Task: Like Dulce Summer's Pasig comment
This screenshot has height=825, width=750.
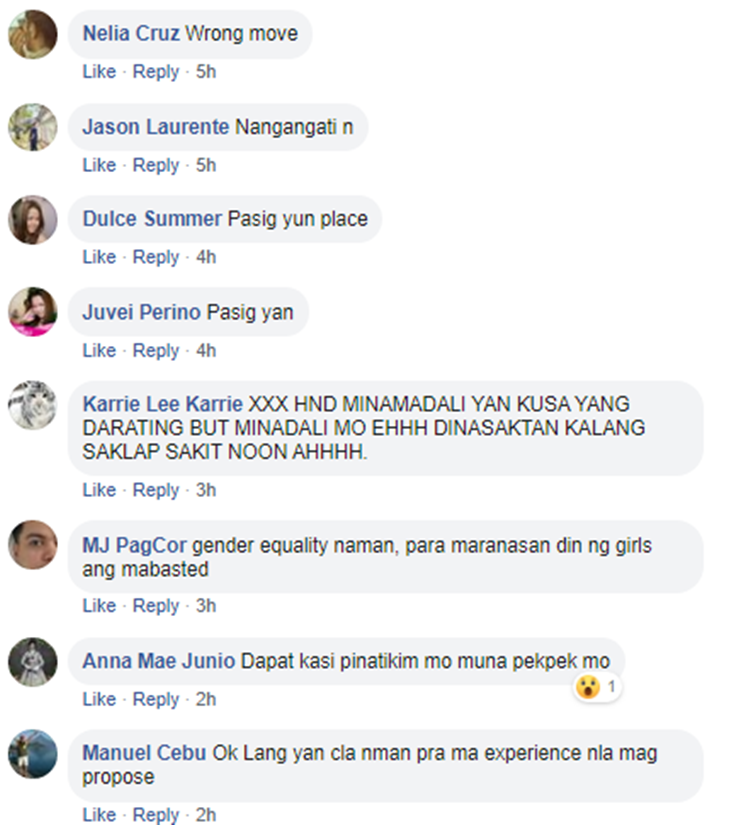Action: pos(99,257)
